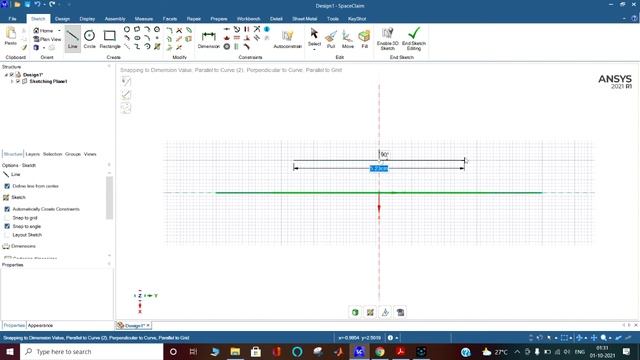This screenshot has height=360, width=640.
Task: Click the options panel vertical scrollbar
Action: (109, 198)
